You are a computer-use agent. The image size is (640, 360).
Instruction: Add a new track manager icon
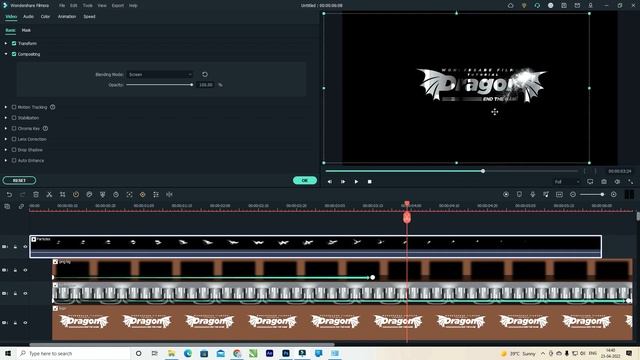(x=7, y=207)
